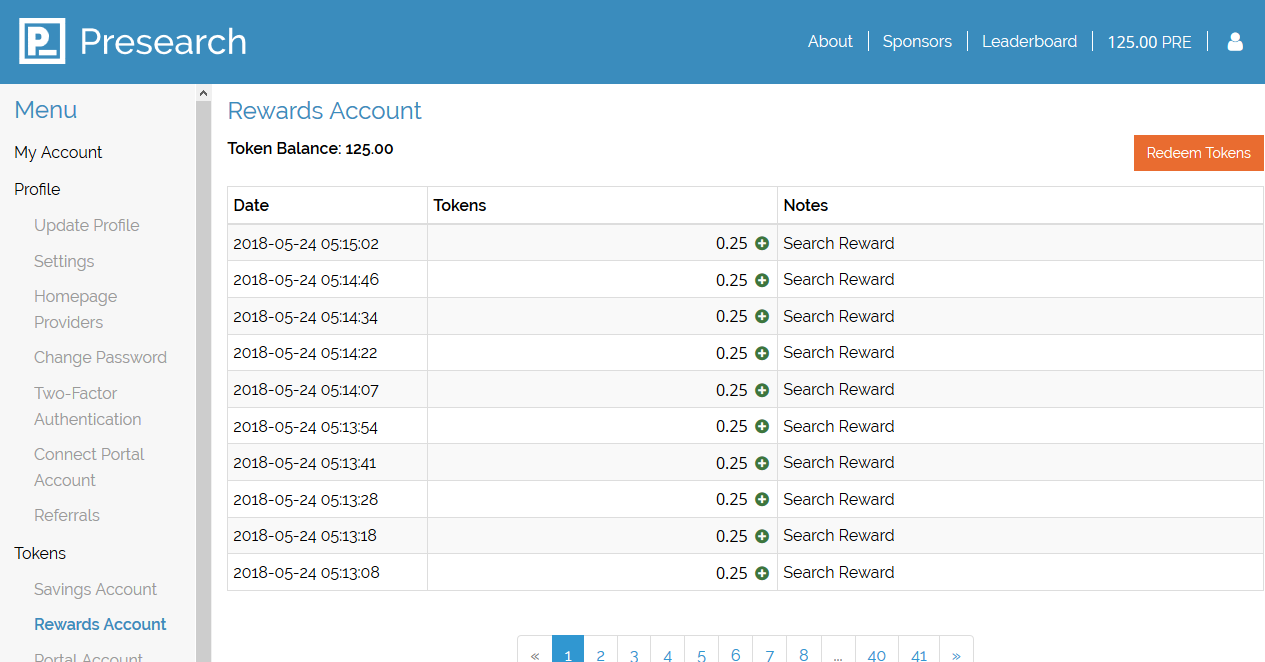This screenshot has width=1265, height=662.
Task: Go to previous page with « arrow
Action: pos(535,654)
